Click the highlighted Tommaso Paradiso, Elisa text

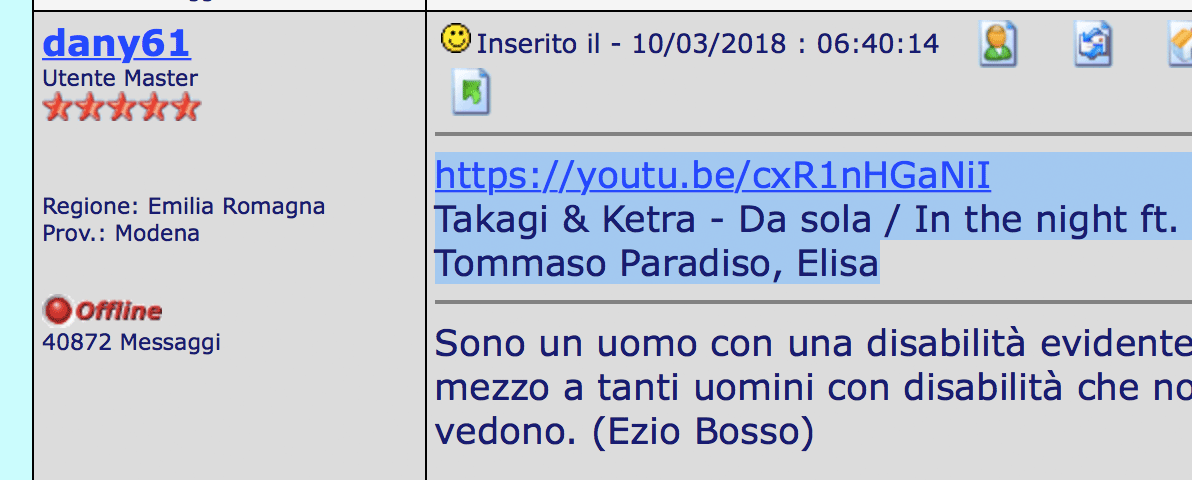click(657, 264)
